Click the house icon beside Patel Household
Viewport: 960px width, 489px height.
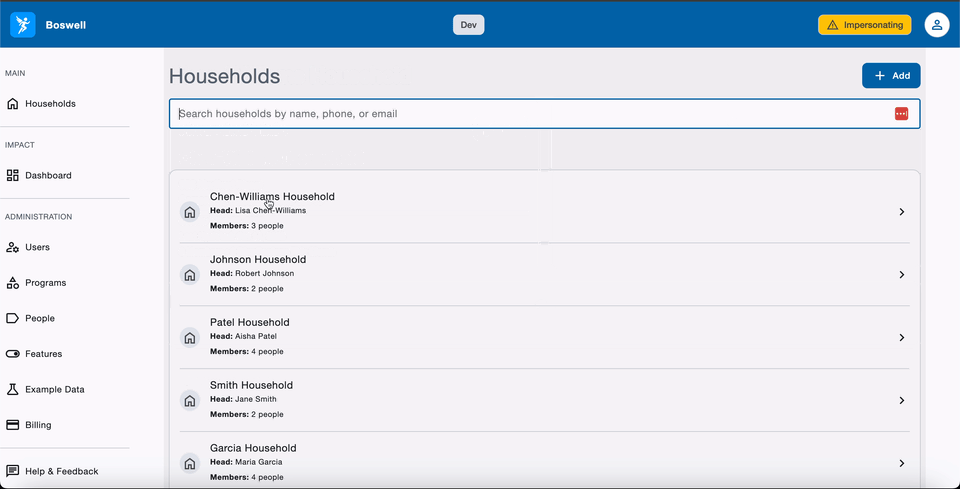tap(190, 338)
